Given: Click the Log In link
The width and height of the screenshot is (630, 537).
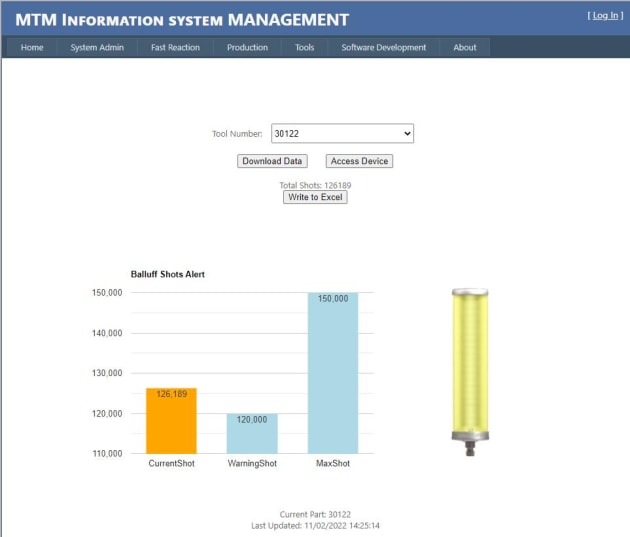Looking at the screenshot, I should [x=605, y=16].
